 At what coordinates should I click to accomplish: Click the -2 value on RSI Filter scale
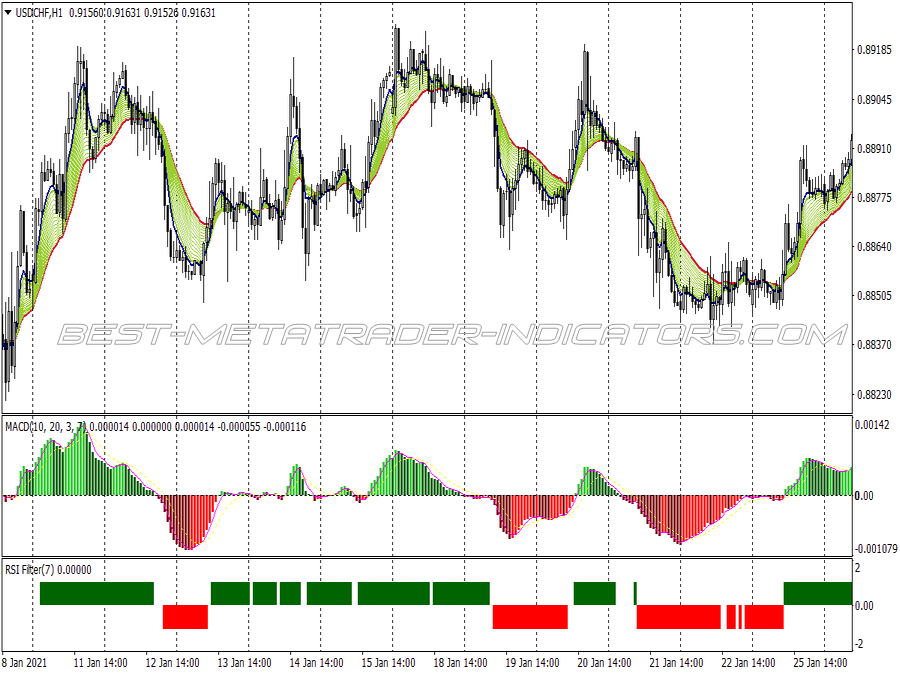coord(859,644)
